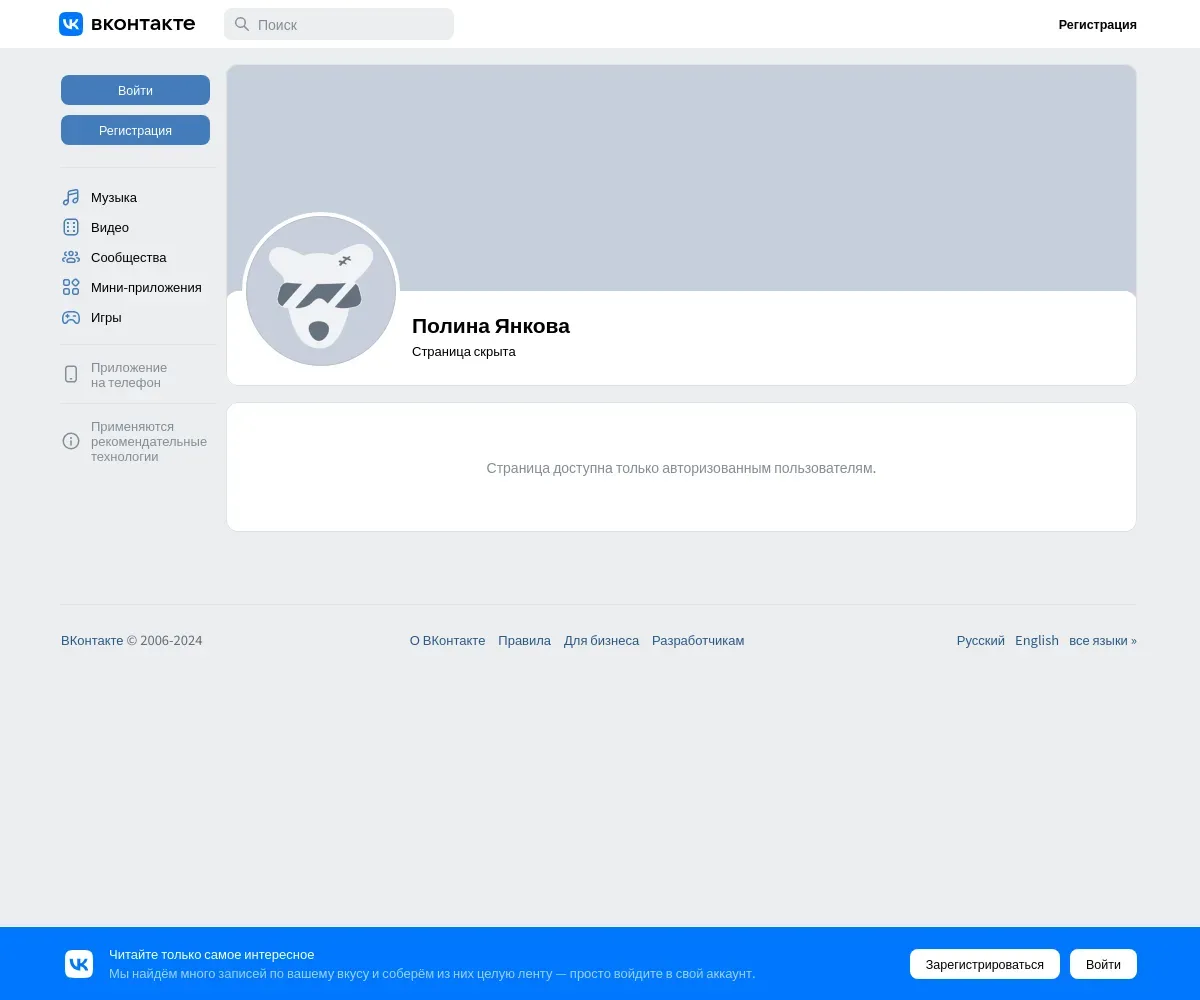Click the profile avatar dog image
The width and height of the screenshot is (1200, 1000).
(x=321, y=291)
